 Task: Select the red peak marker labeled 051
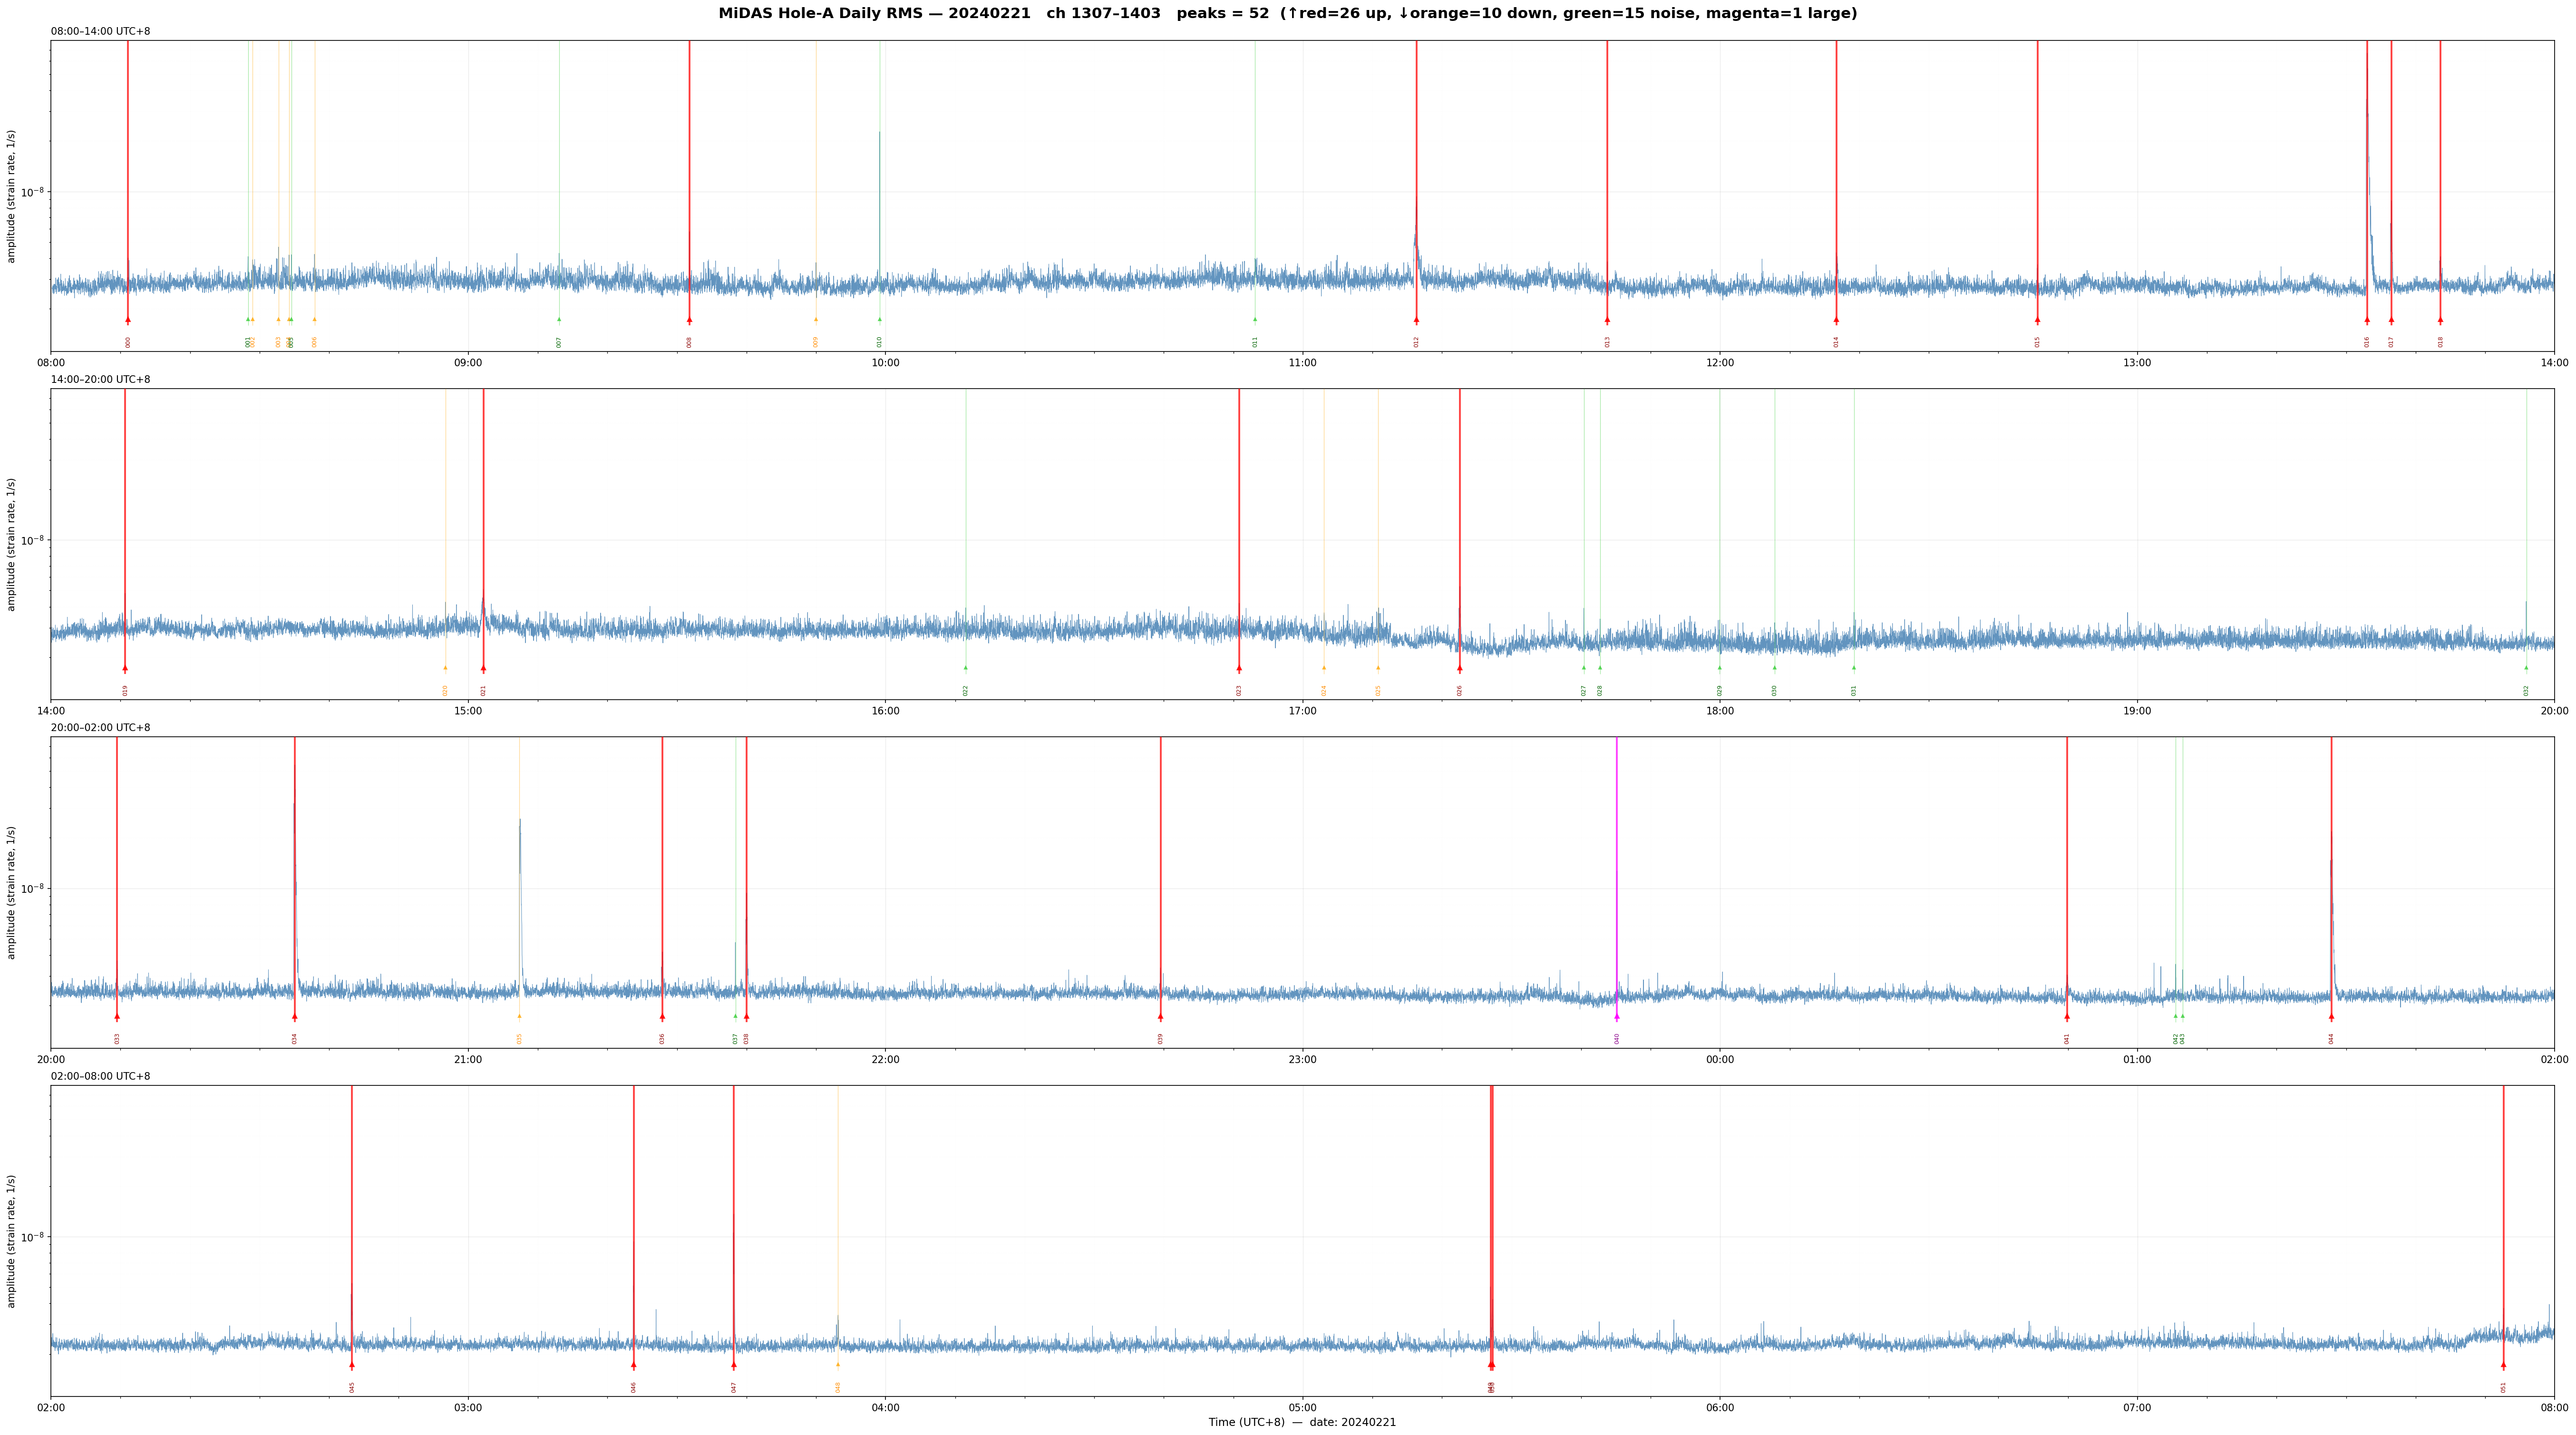(2504, 1365)
